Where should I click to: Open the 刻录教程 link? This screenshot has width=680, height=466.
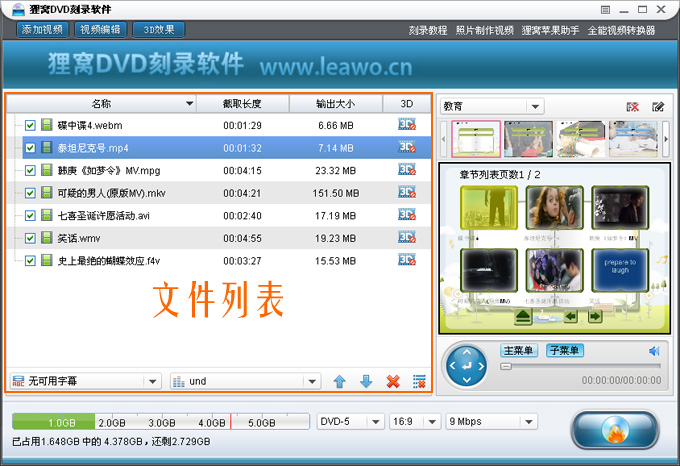click(428, 30)
